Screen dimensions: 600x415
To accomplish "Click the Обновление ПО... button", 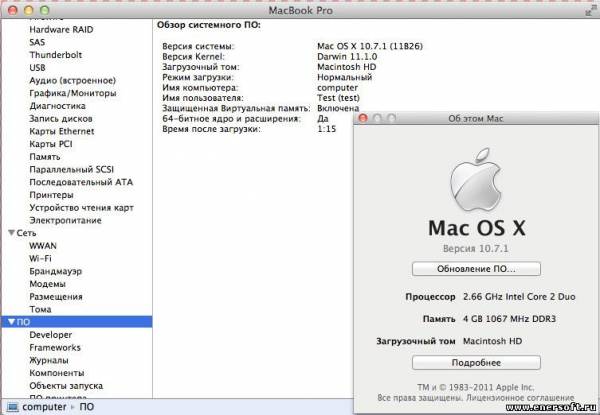I will (476, 269).
